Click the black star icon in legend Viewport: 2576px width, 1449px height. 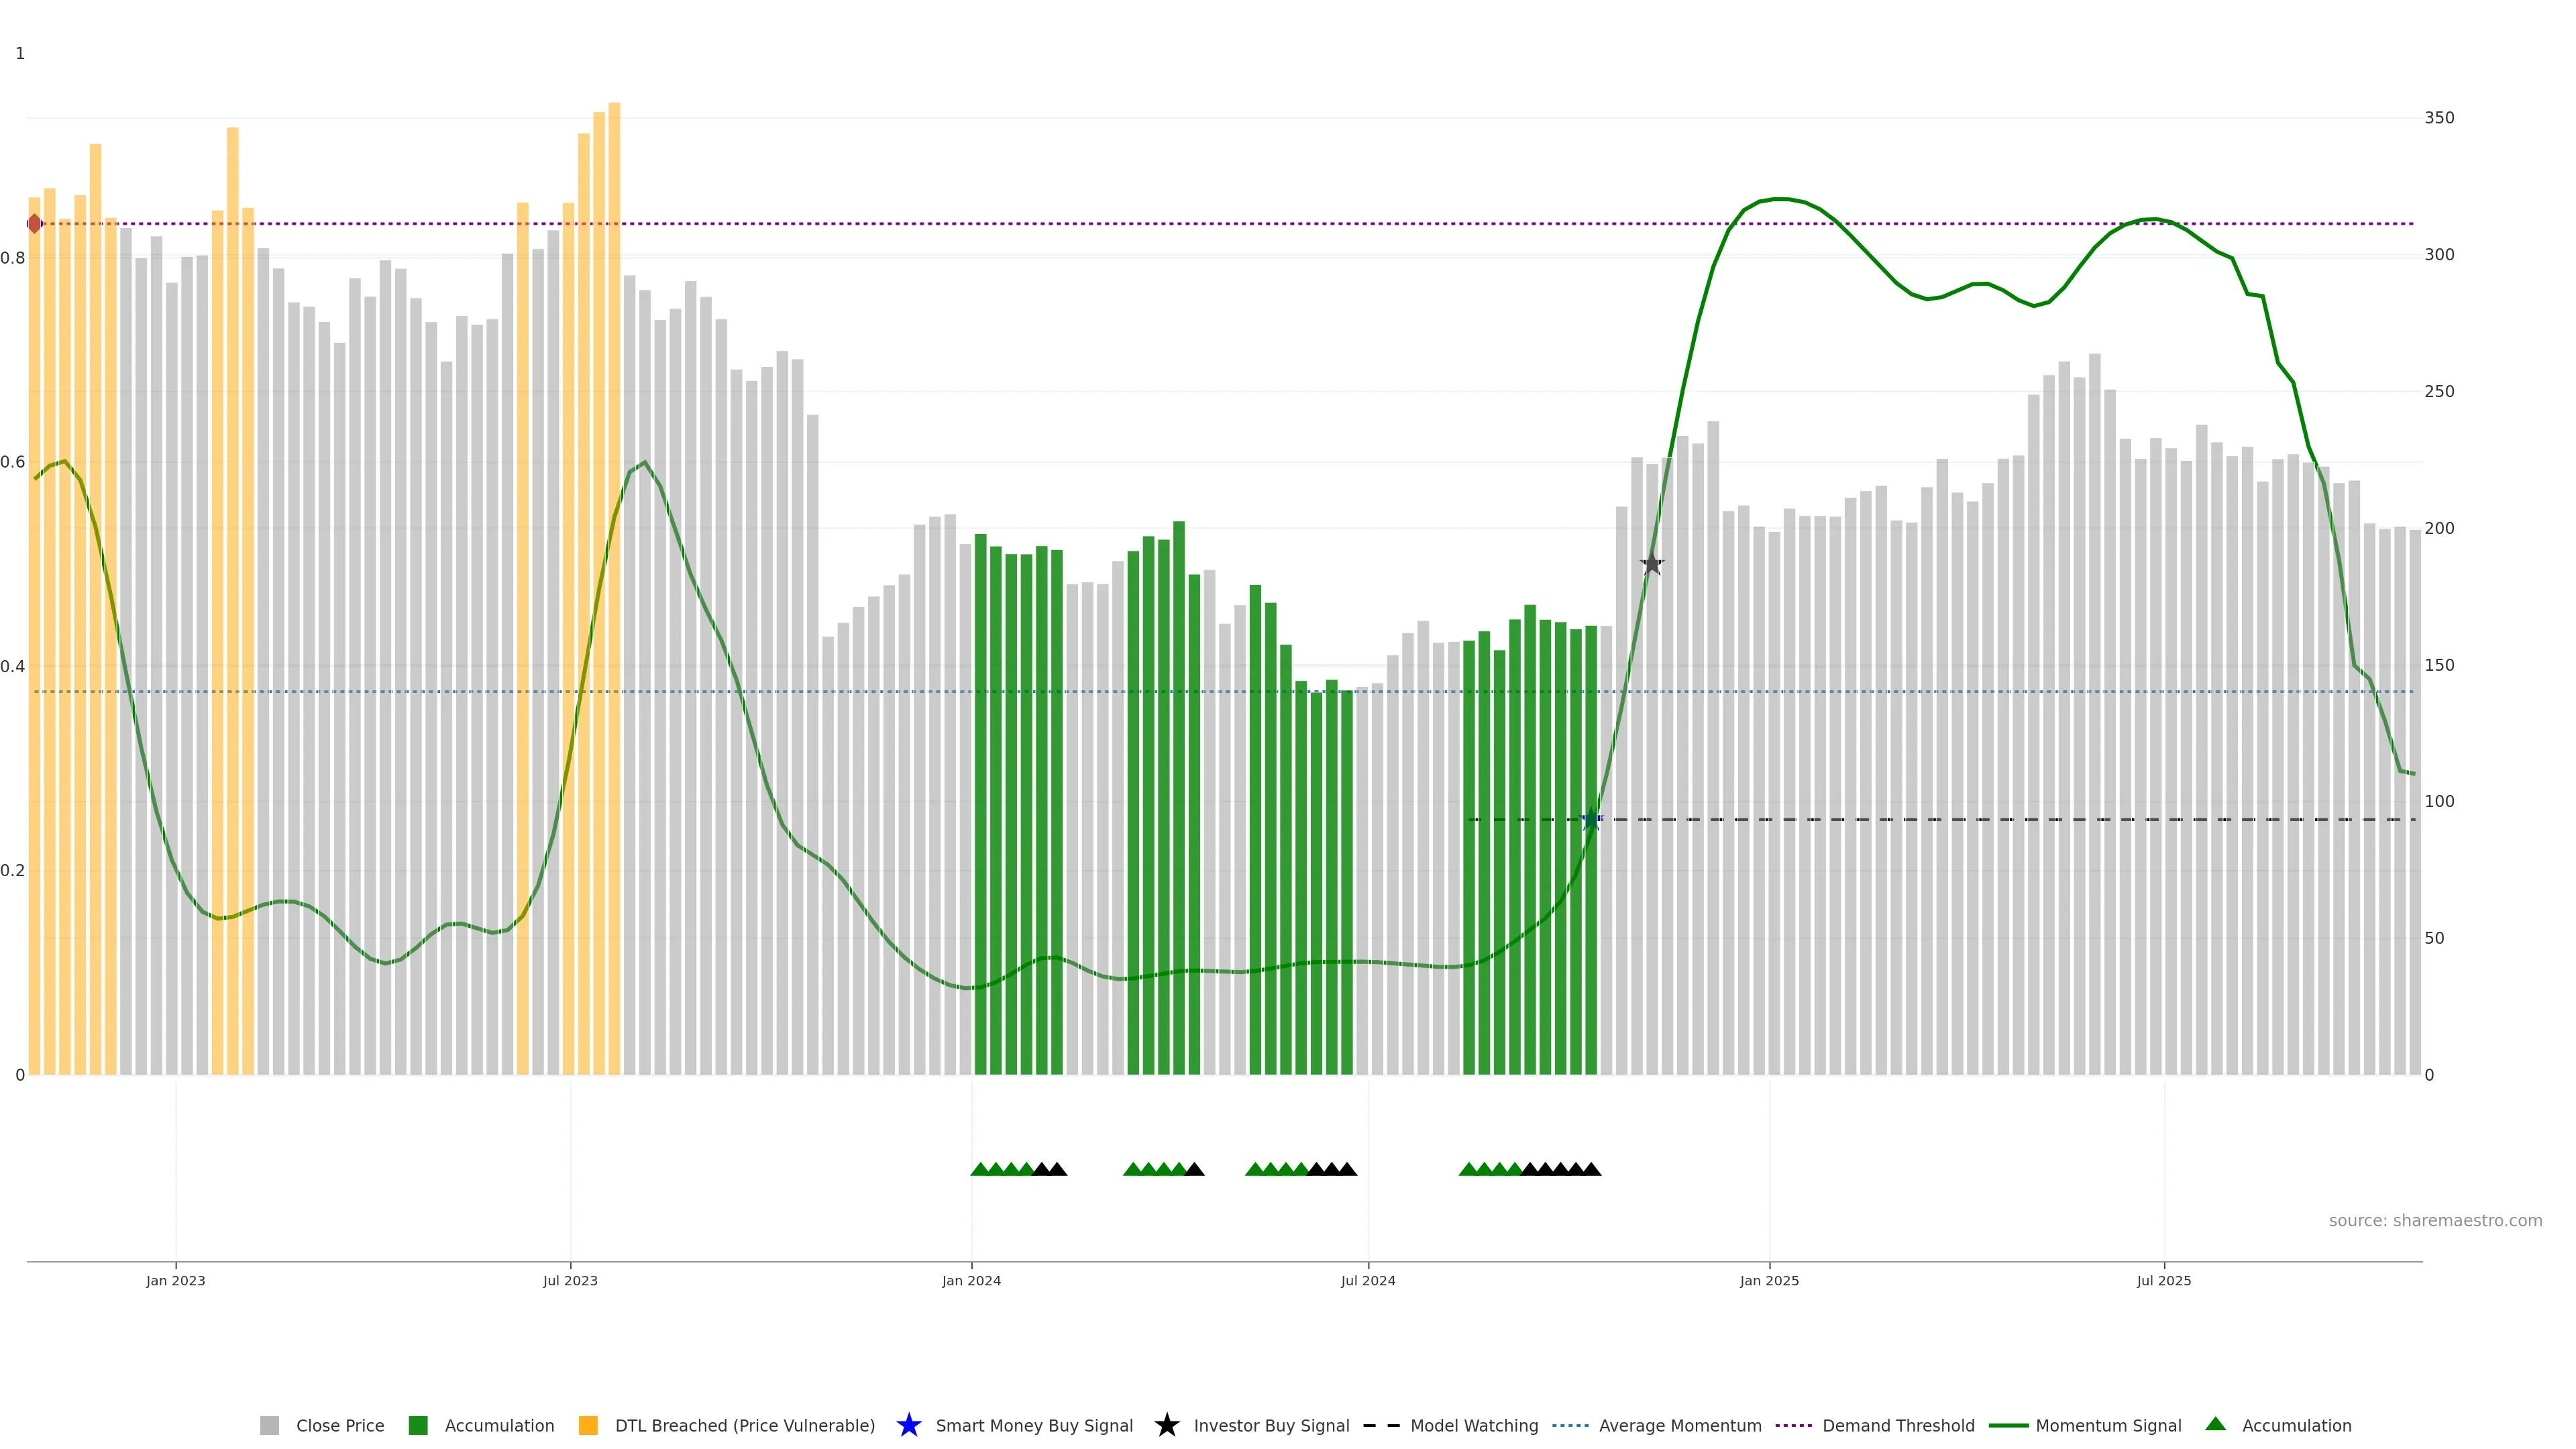click(1166, 1425)
